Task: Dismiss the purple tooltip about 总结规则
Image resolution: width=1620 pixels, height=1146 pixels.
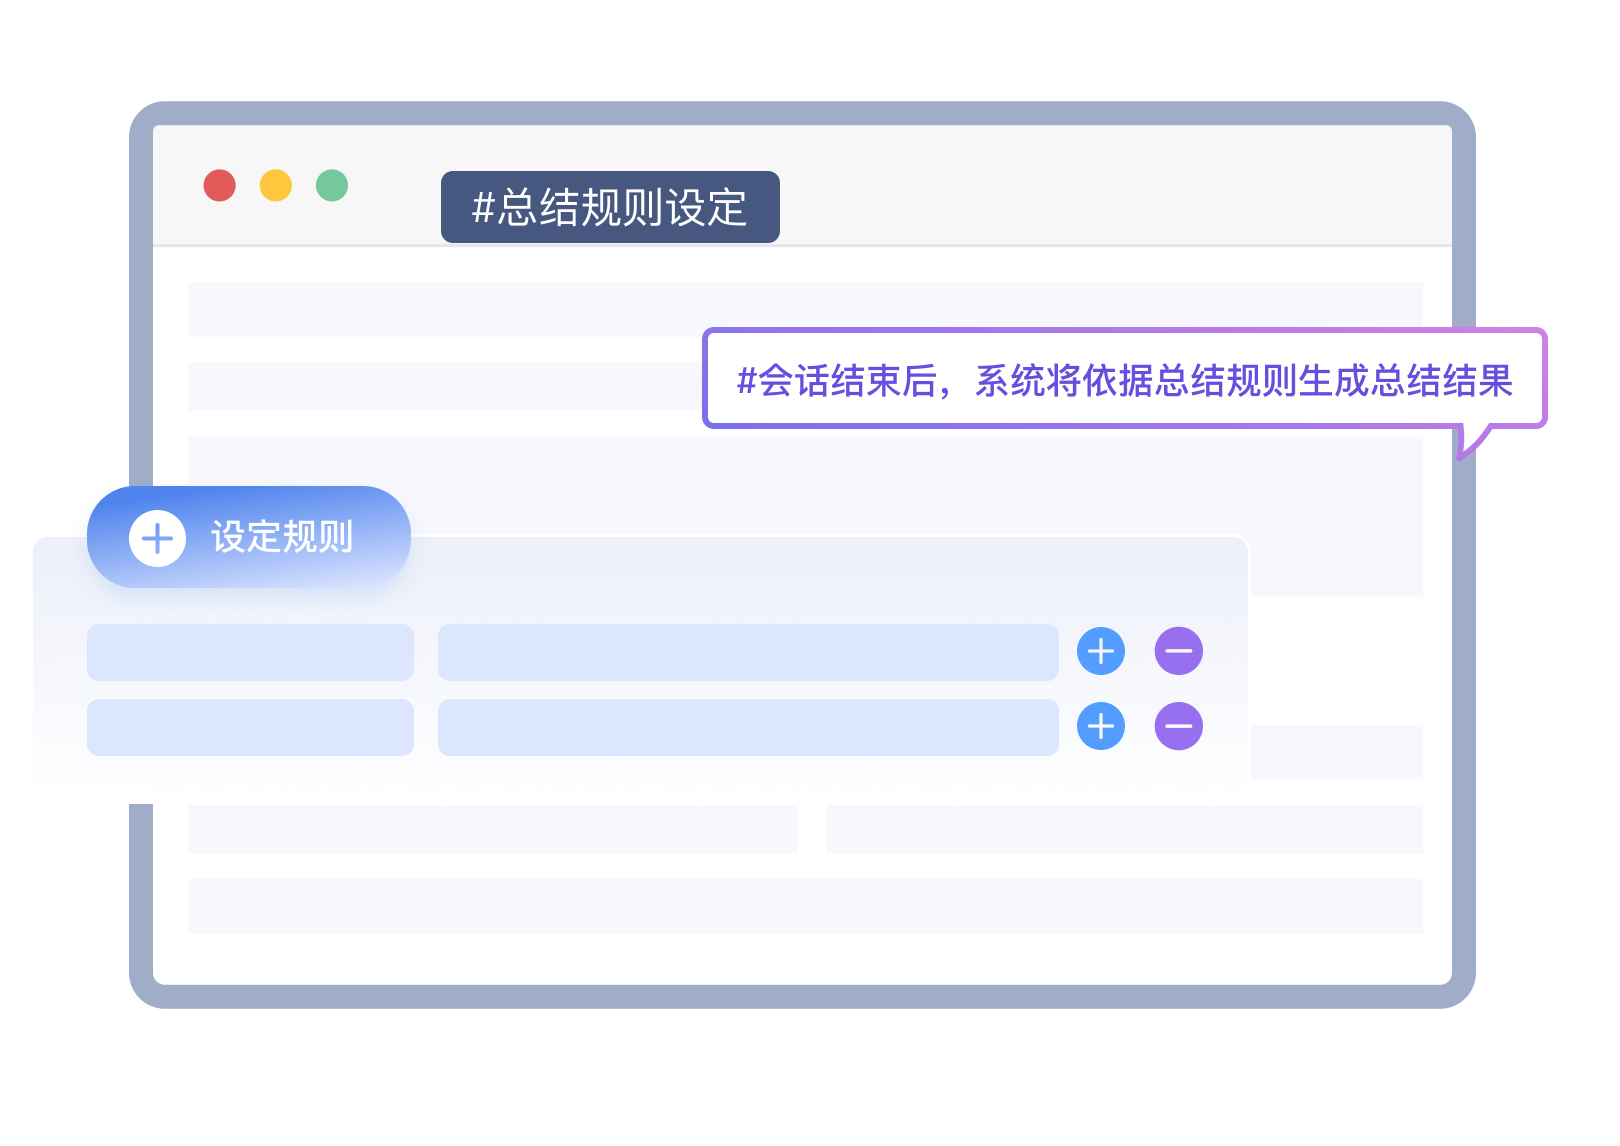Action: (x=1127, y=380)
